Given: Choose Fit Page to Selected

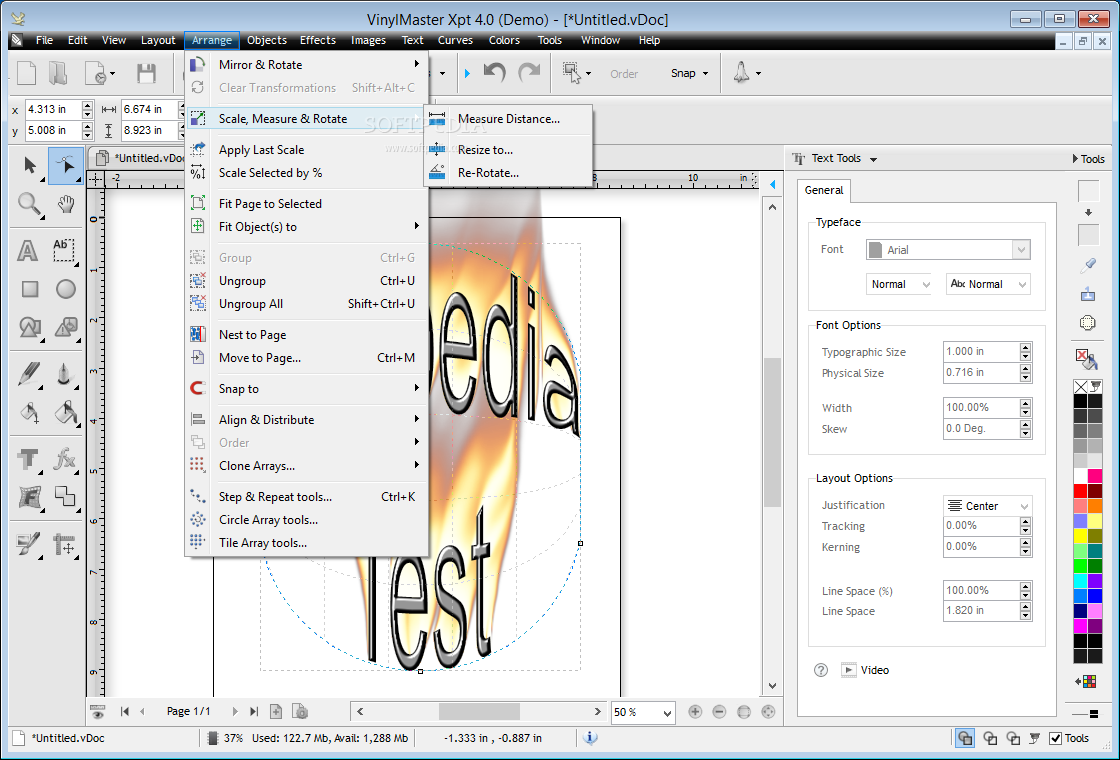Looking at the screenshot, I should (307, 204).
